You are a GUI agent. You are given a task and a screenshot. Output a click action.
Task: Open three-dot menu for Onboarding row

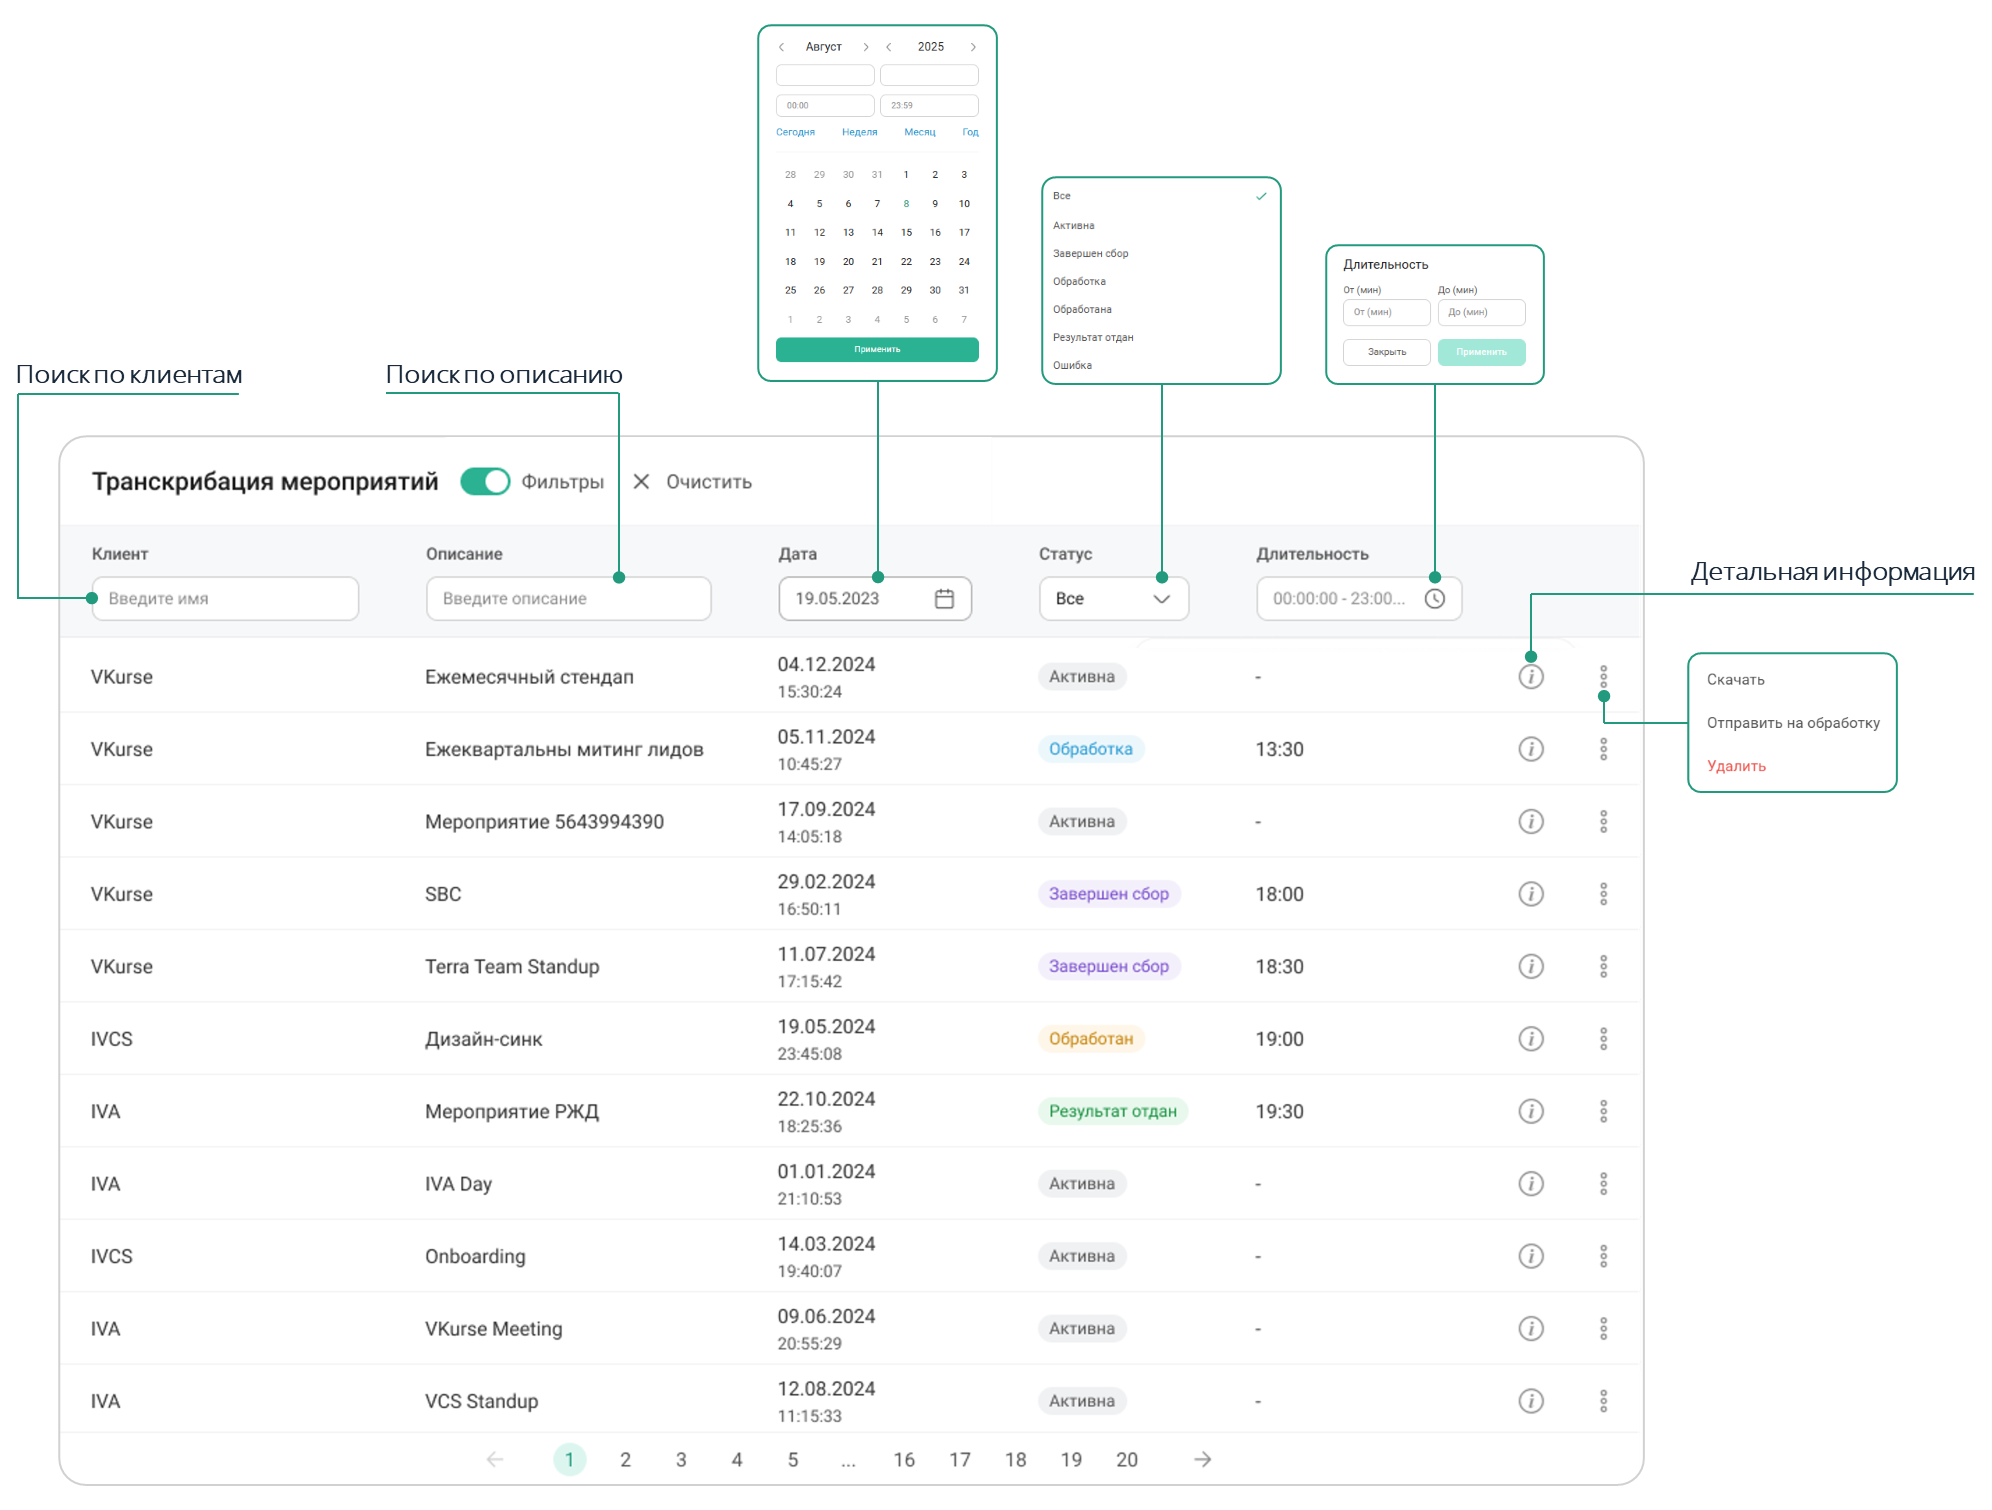tap(1603, 1256)
